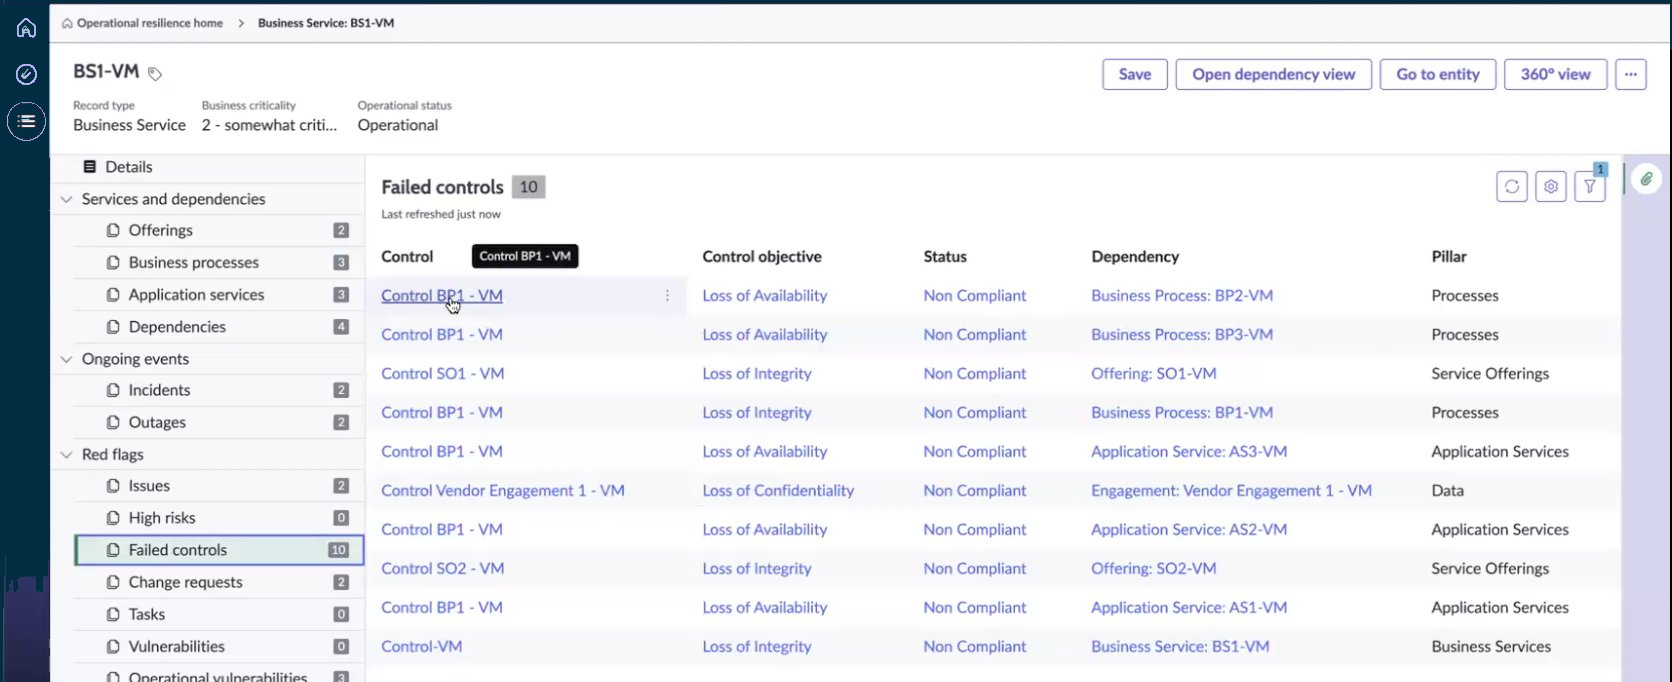
Task: Click the tag icon beside BS1-VM title
Action: [155, 73]
